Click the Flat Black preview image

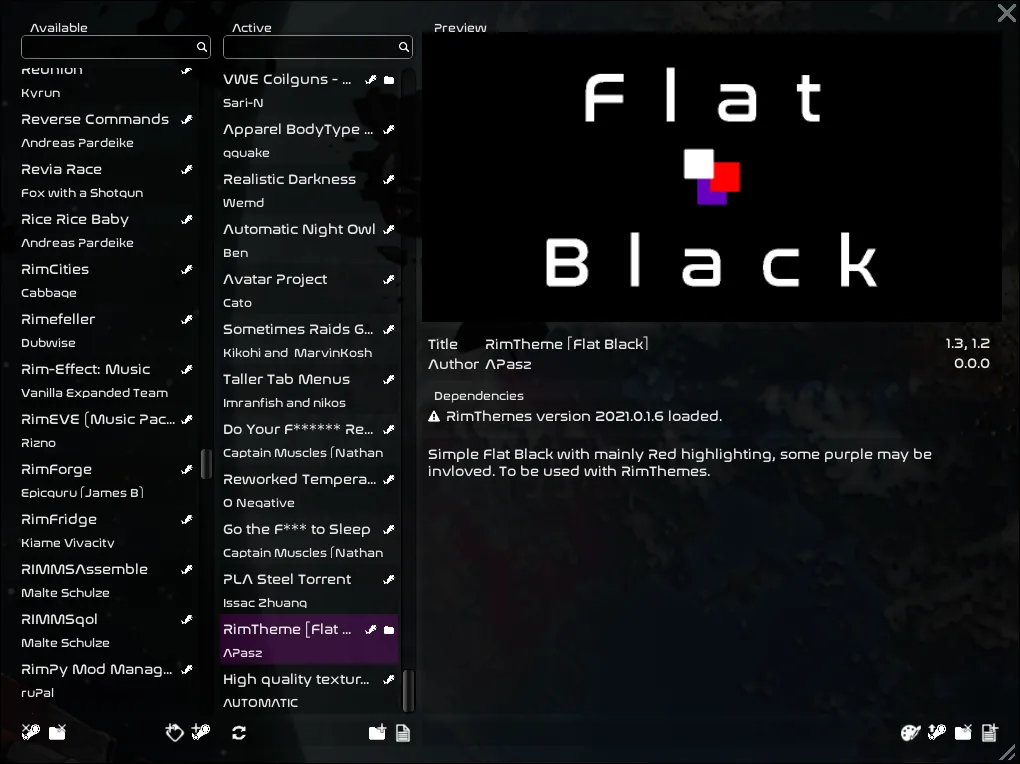tap(711, 177)
